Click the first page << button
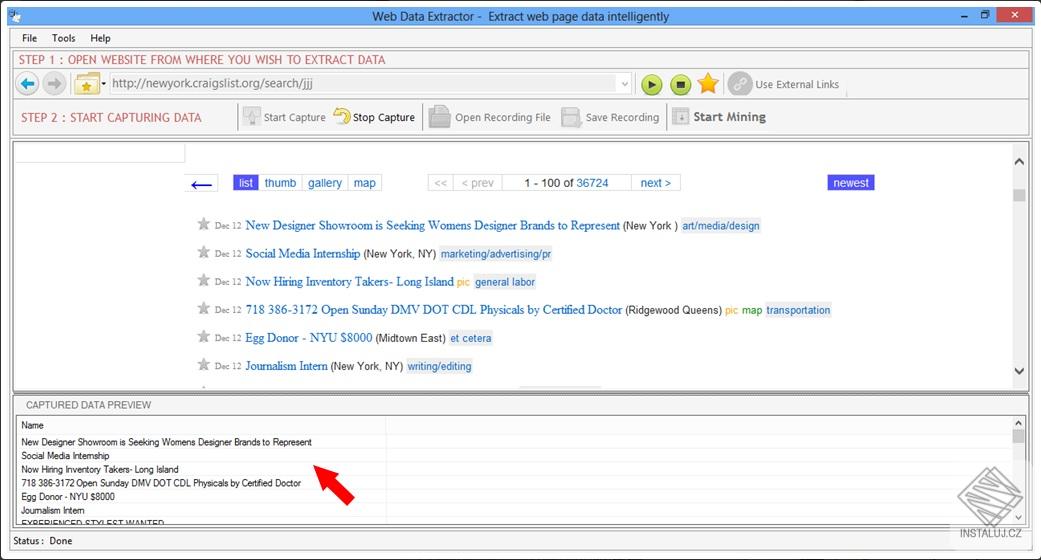This screenshot has height=560, width=1041. (441, 183)
